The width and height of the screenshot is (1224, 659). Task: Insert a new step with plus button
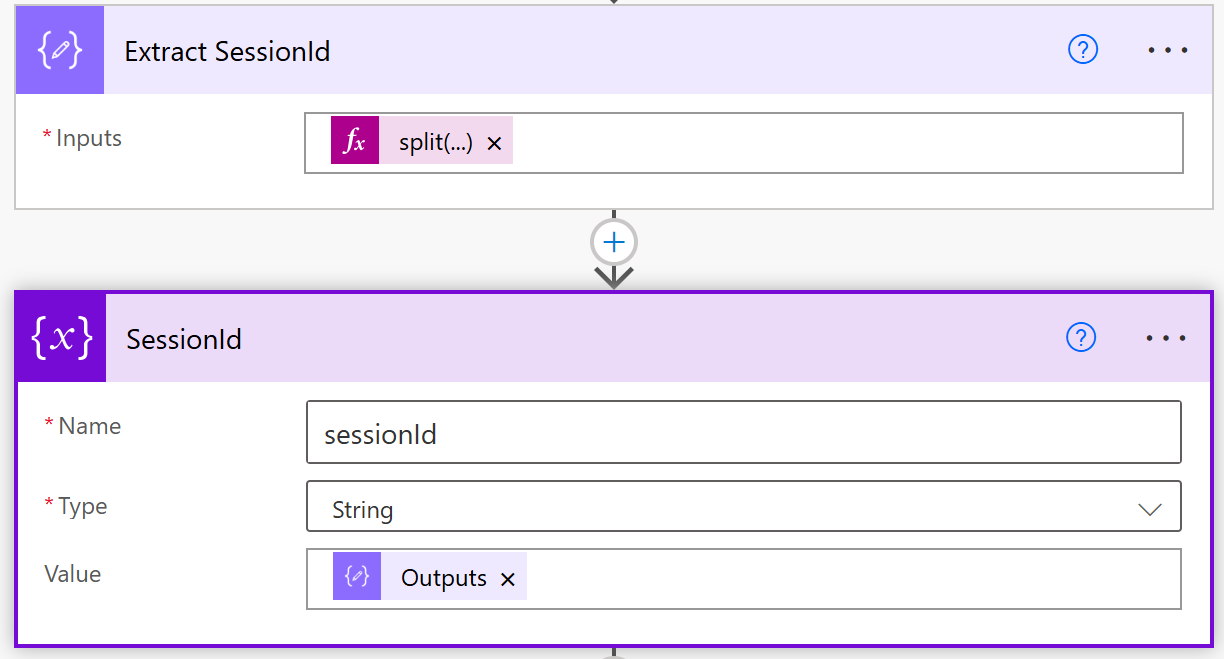[x=614, y=242]
